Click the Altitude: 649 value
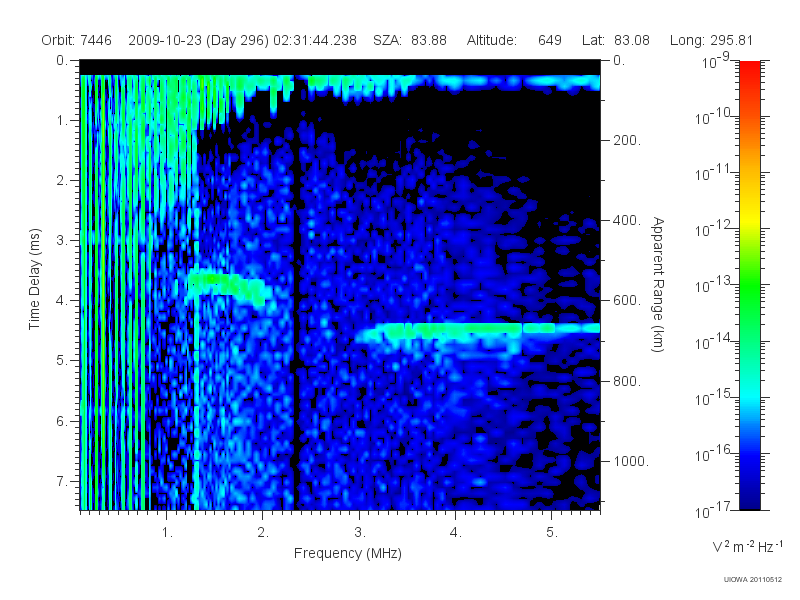This screenshot has height=600, width=800. 514,40
